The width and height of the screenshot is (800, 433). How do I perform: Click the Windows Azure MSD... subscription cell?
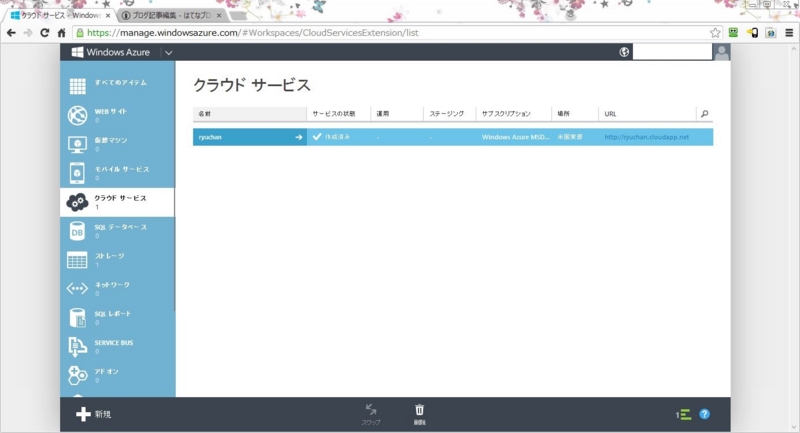[515, 137]
